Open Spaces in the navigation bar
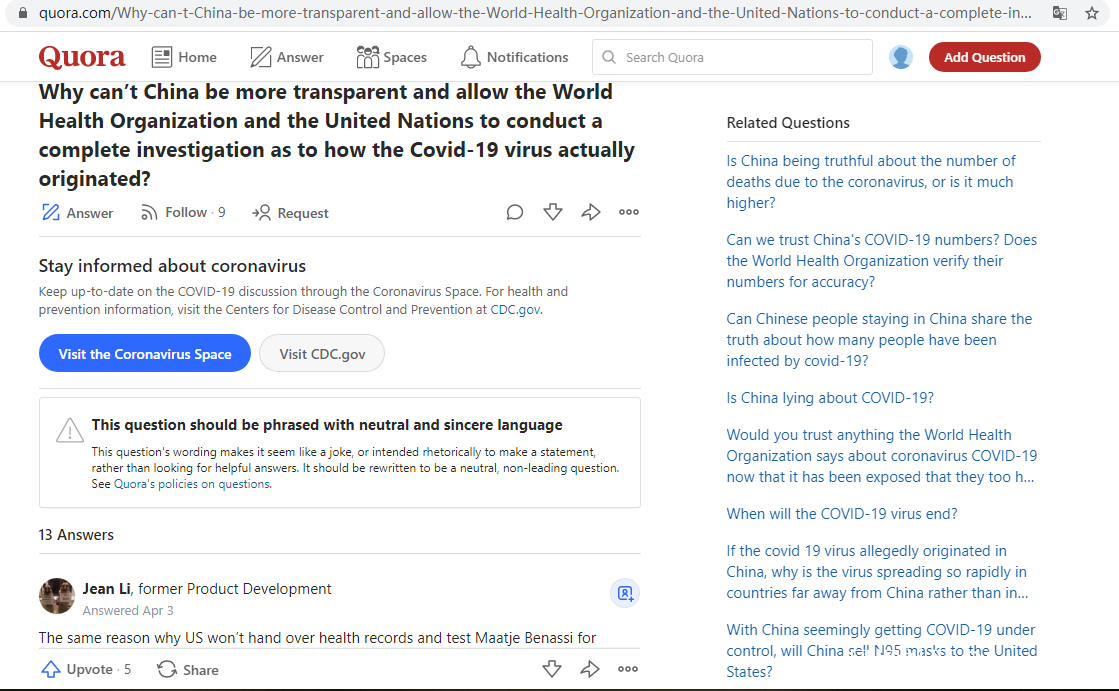The height and width of the screenshot is (691, 1119). (391, 57)
